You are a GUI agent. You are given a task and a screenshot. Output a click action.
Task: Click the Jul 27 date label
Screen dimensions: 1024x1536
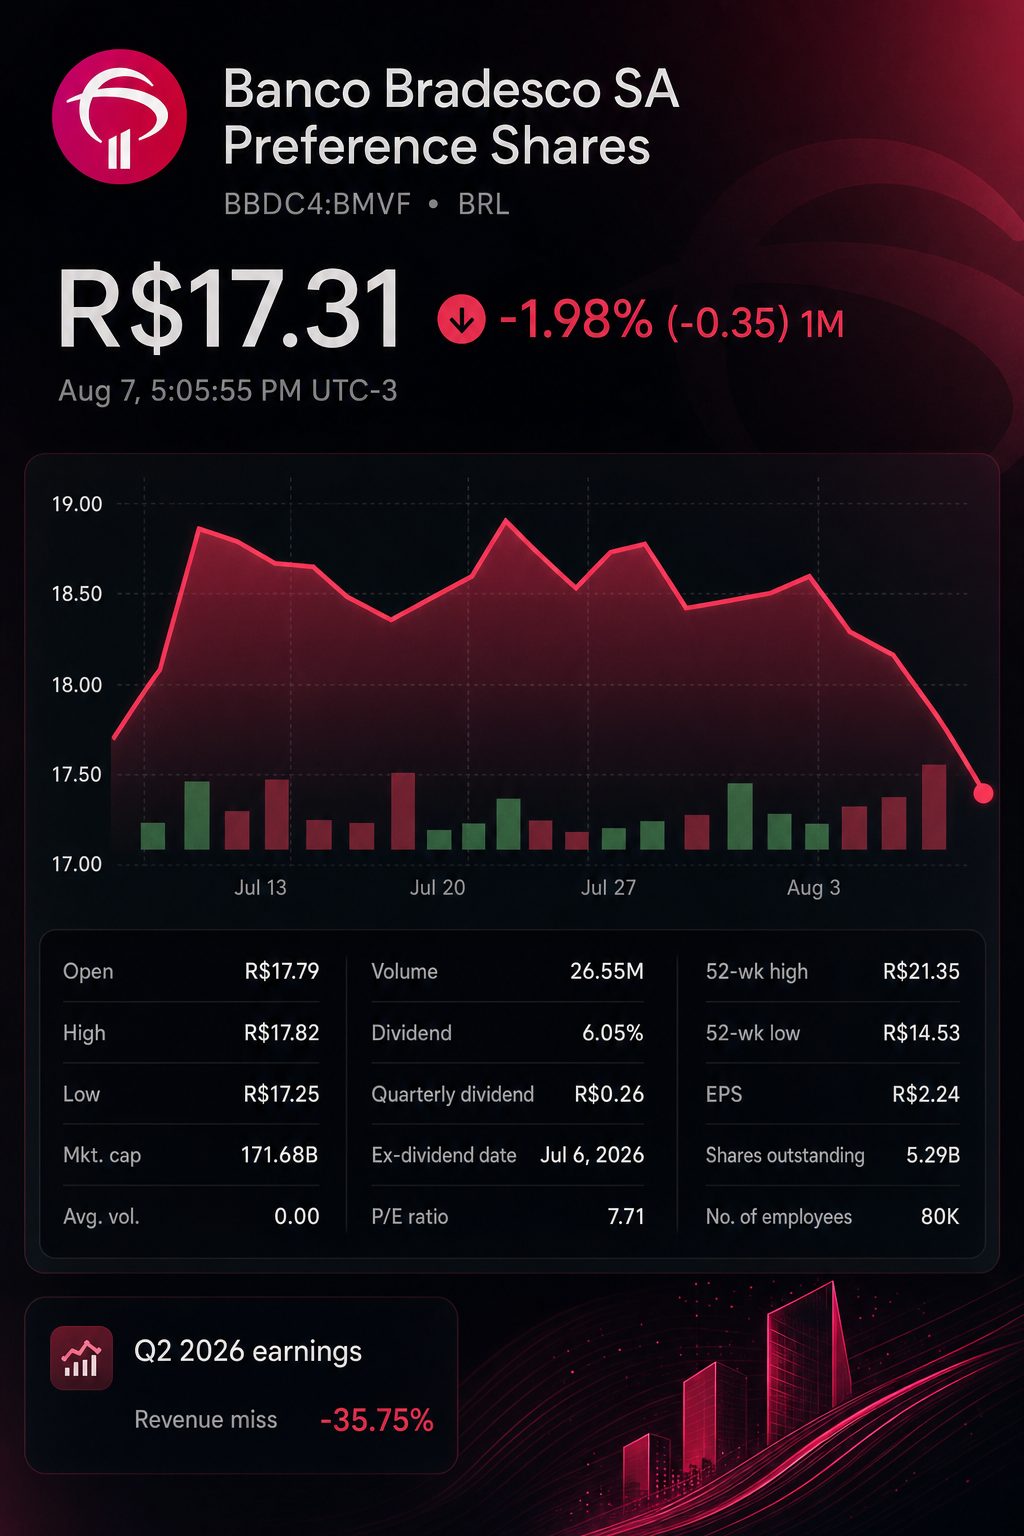[x=608, y=888]
